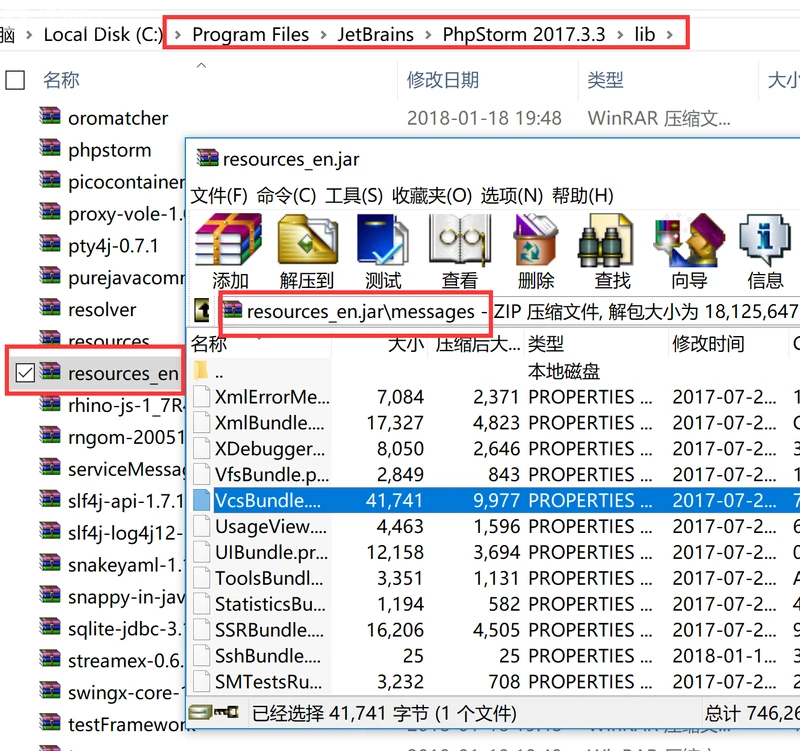Sort Explorer by 名称 column header

pos(61,80)
